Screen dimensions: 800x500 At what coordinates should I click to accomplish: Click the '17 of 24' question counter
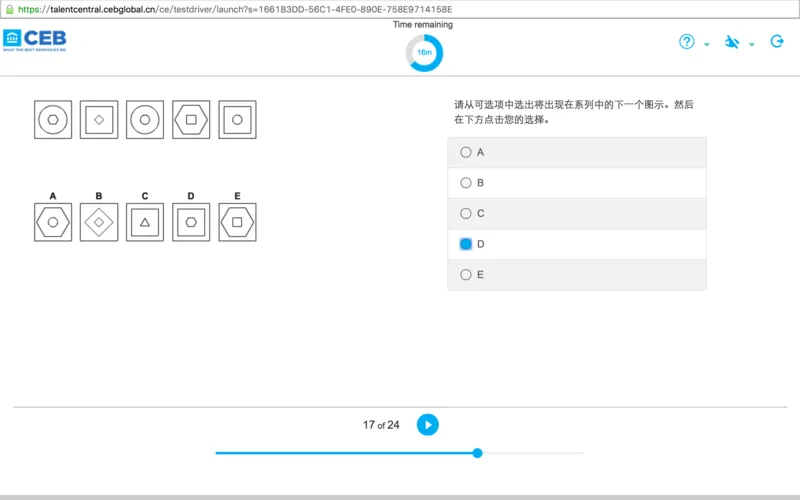click(x=381, y=425)
